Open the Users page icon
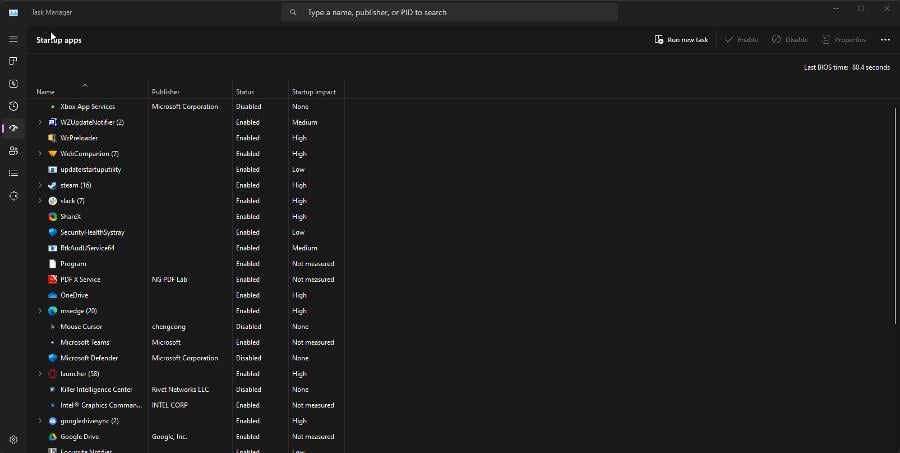This screenshot has height=453, width=900. 13,150
